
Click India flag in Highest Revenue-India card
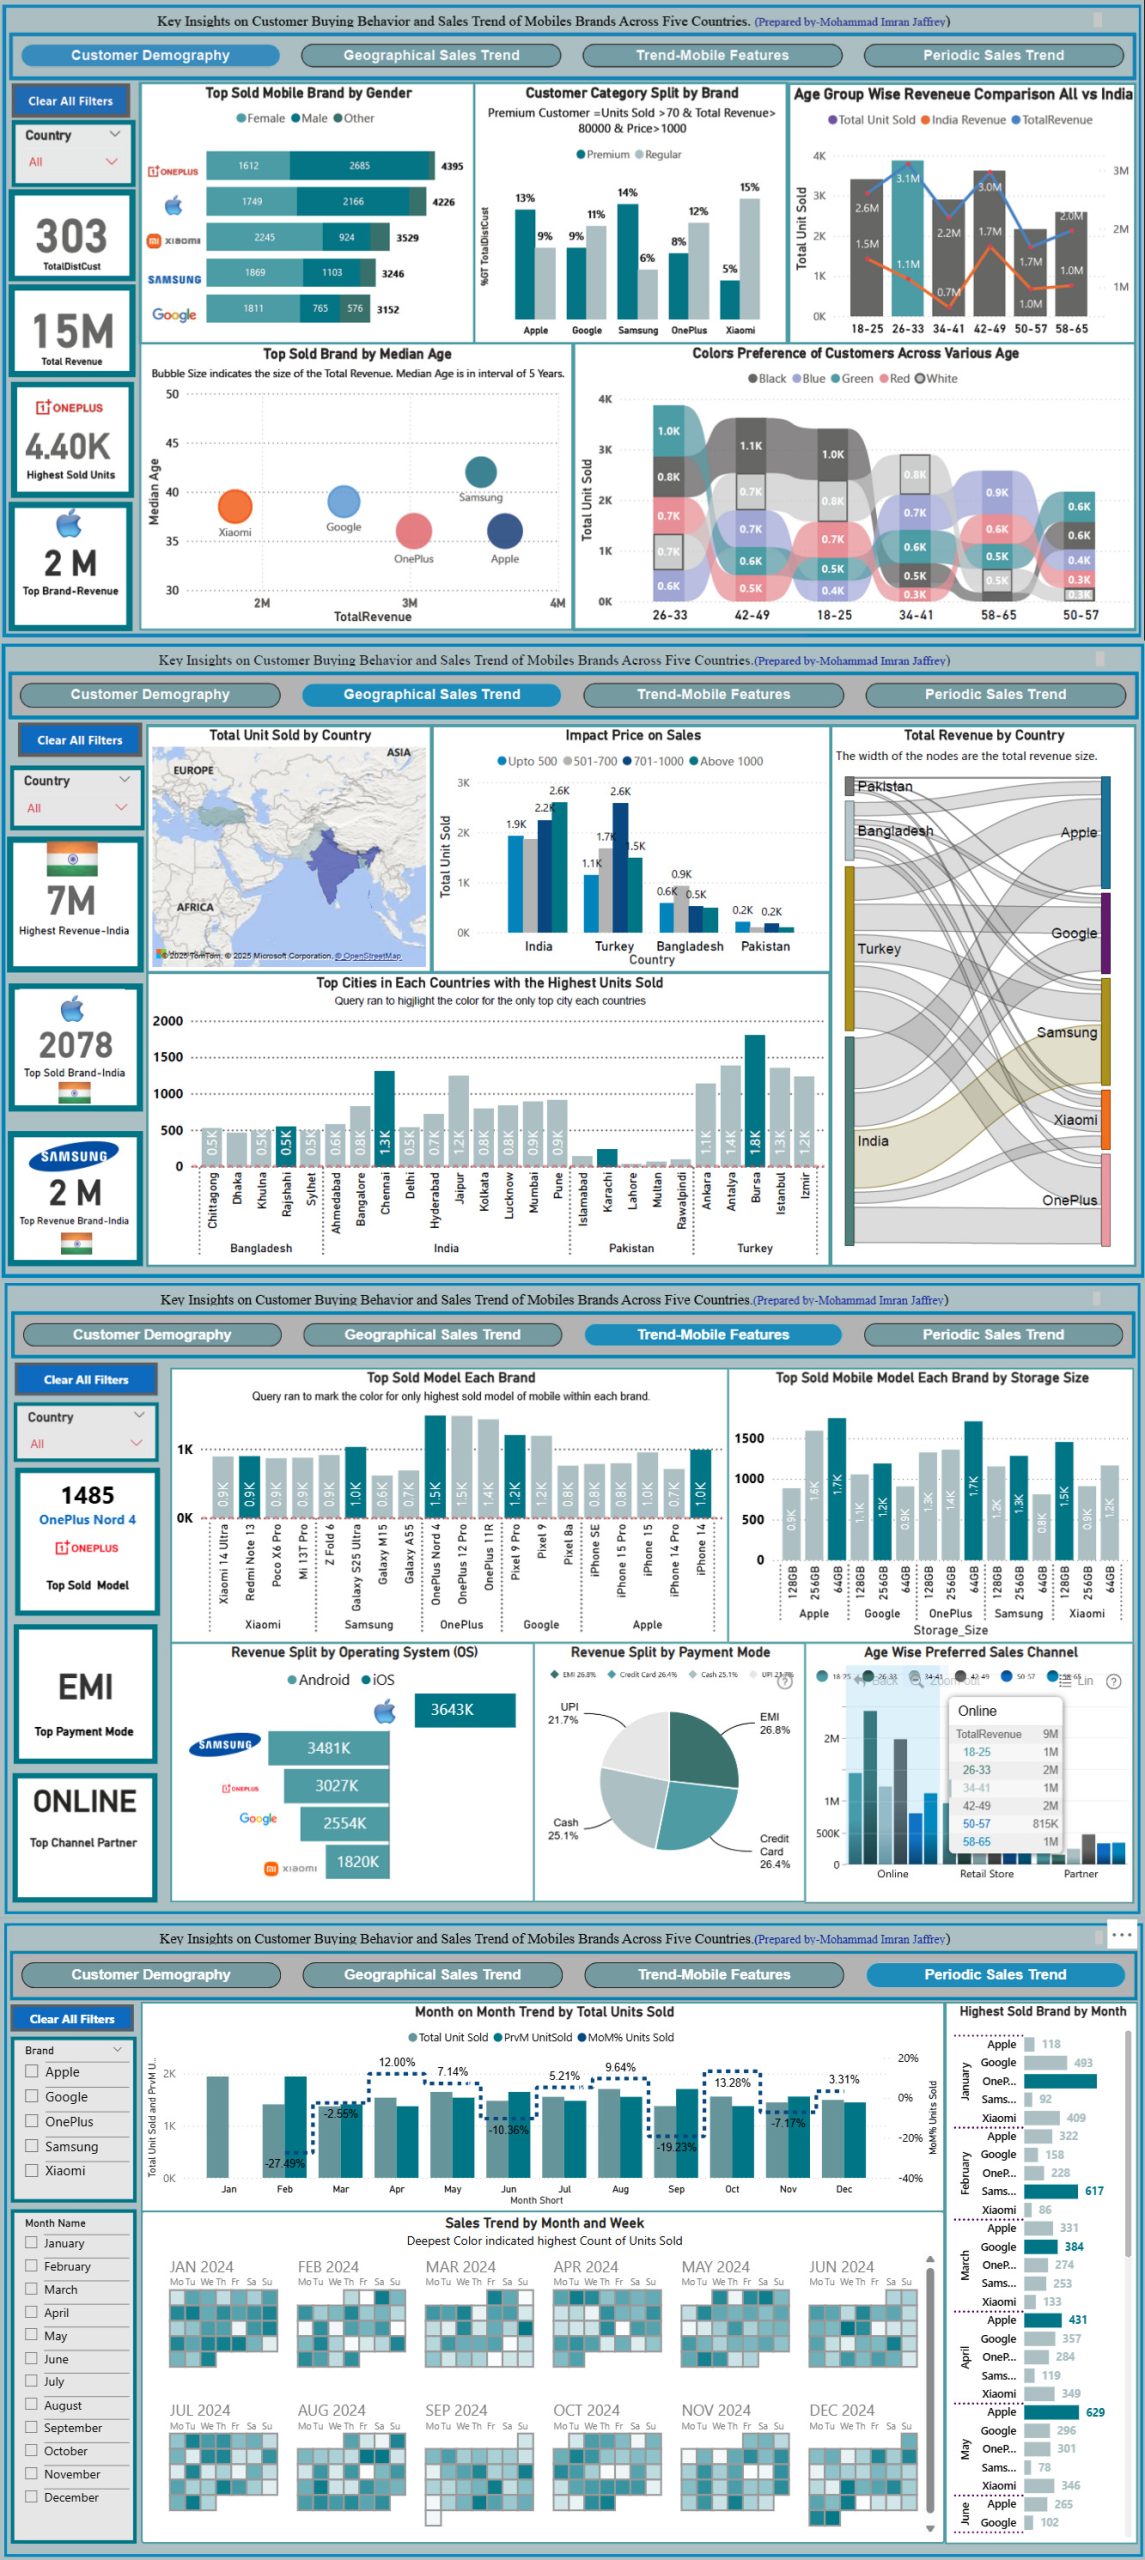pyautogui.click(x=72, y=859)
